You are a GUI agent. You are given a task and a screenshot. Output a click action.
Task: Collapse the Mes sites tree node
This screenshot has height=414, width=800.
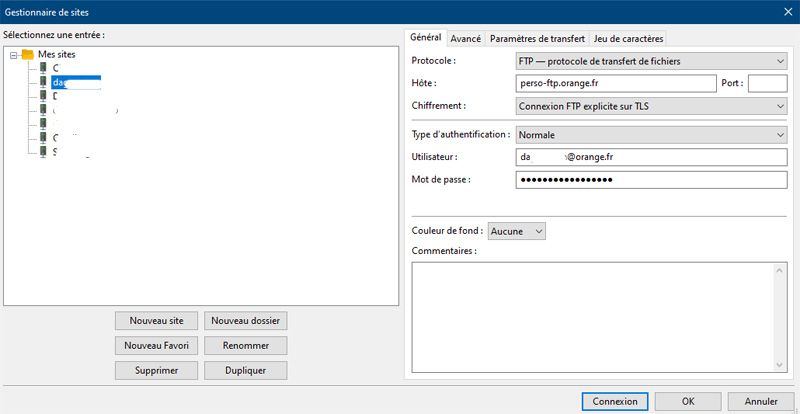(12, 55)
